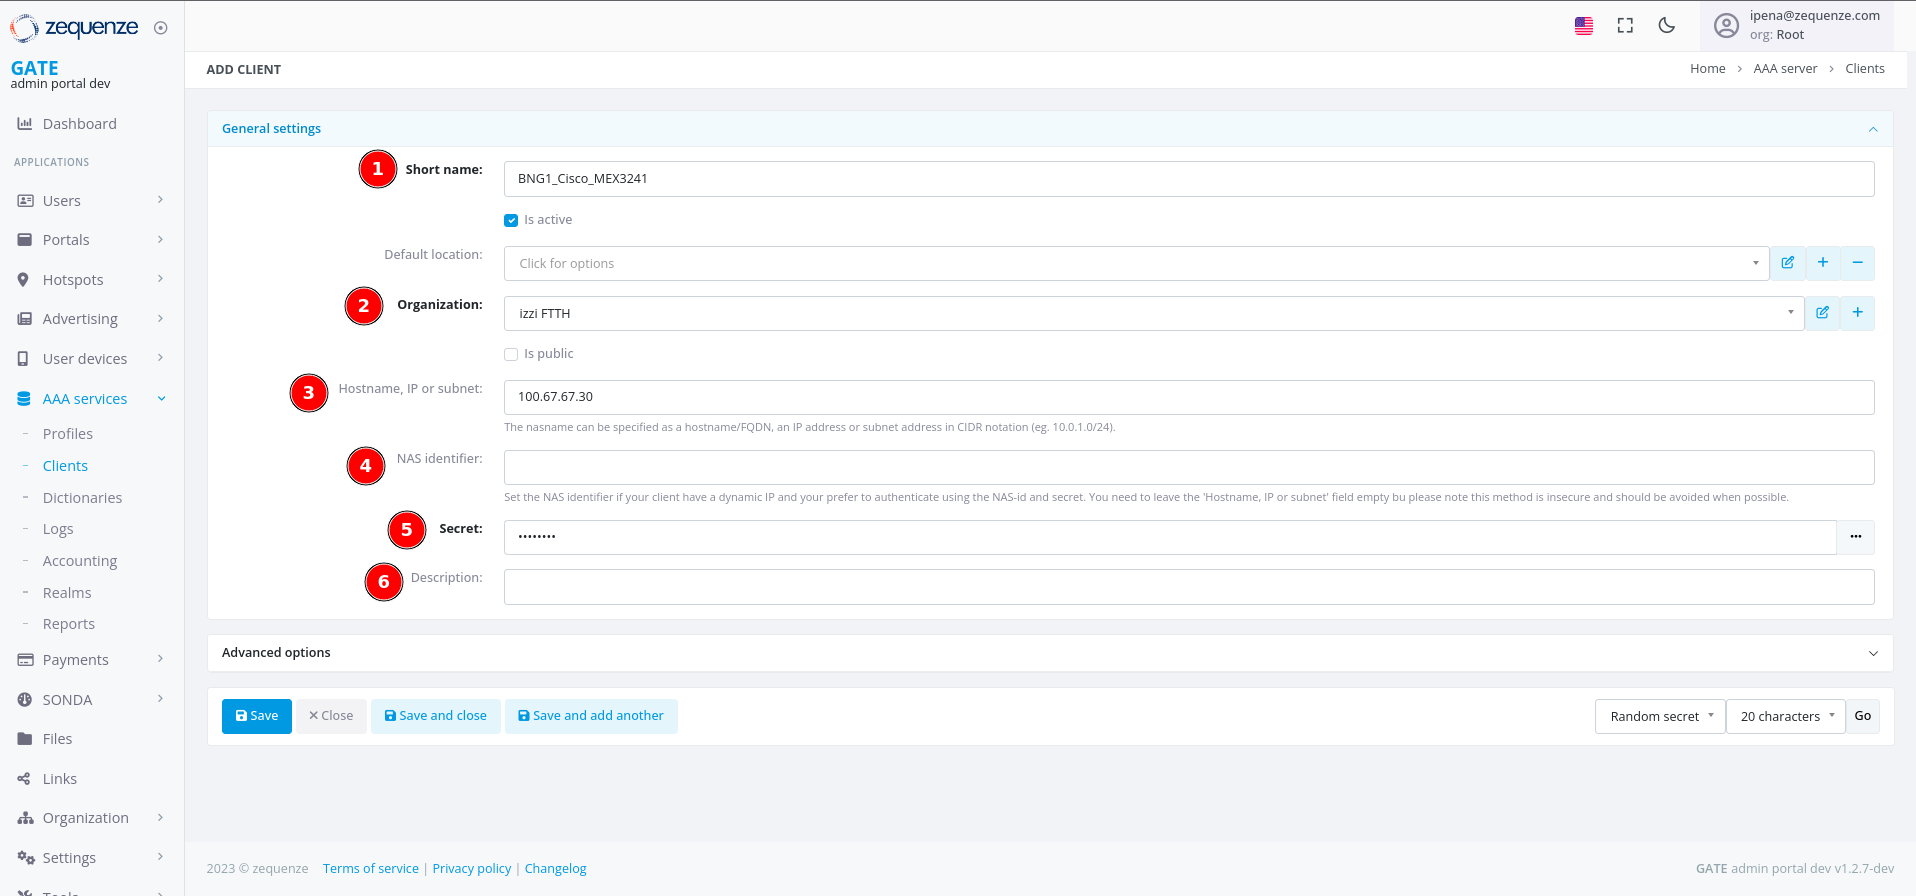Open the Default location dropdown
This screenshot has width=1916, height=896.
click(1136, 264)
